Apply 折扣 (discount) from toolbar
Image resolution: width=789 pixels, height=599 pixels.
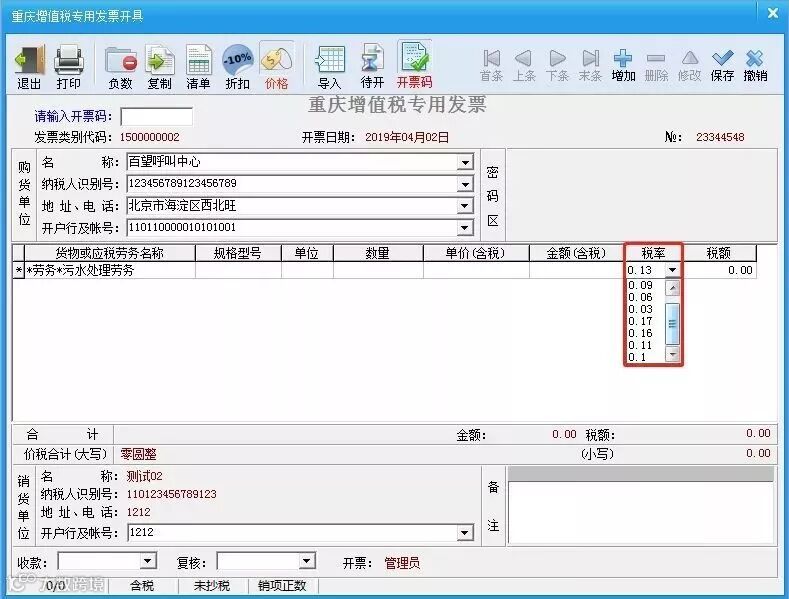point(238,67)
